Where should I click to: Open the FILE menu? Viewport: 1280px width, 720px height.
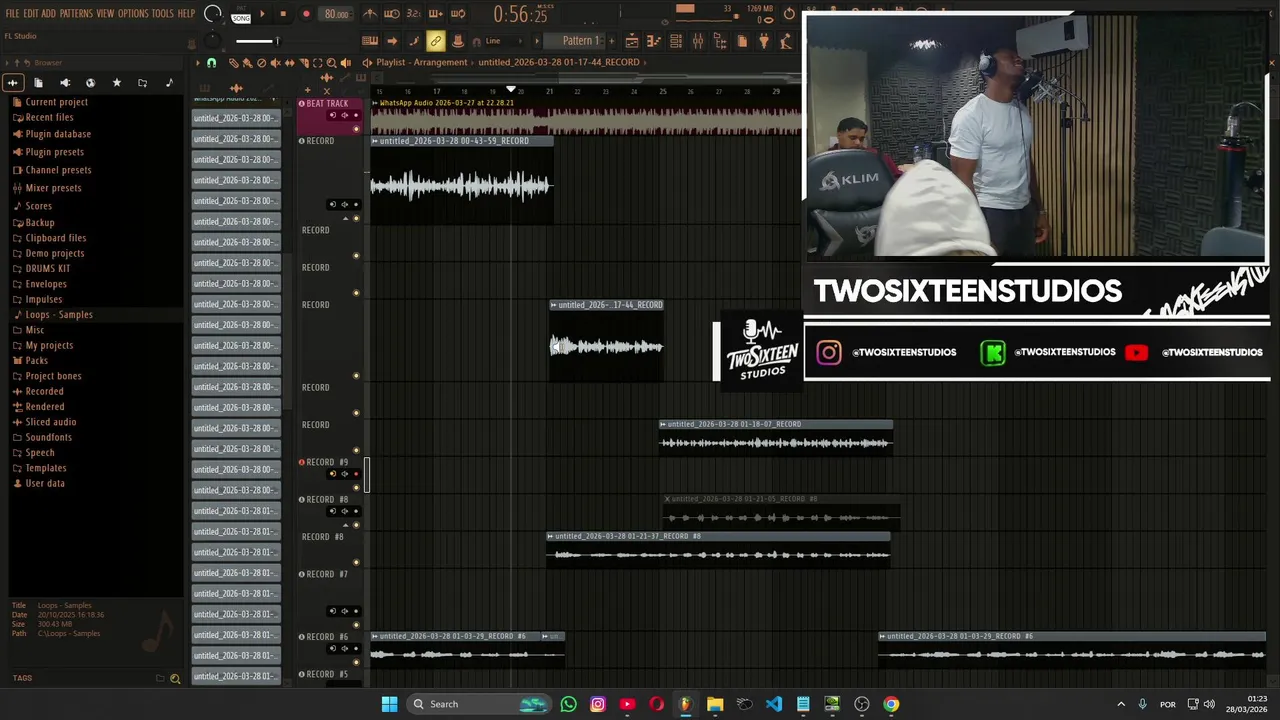coord(12,13)
